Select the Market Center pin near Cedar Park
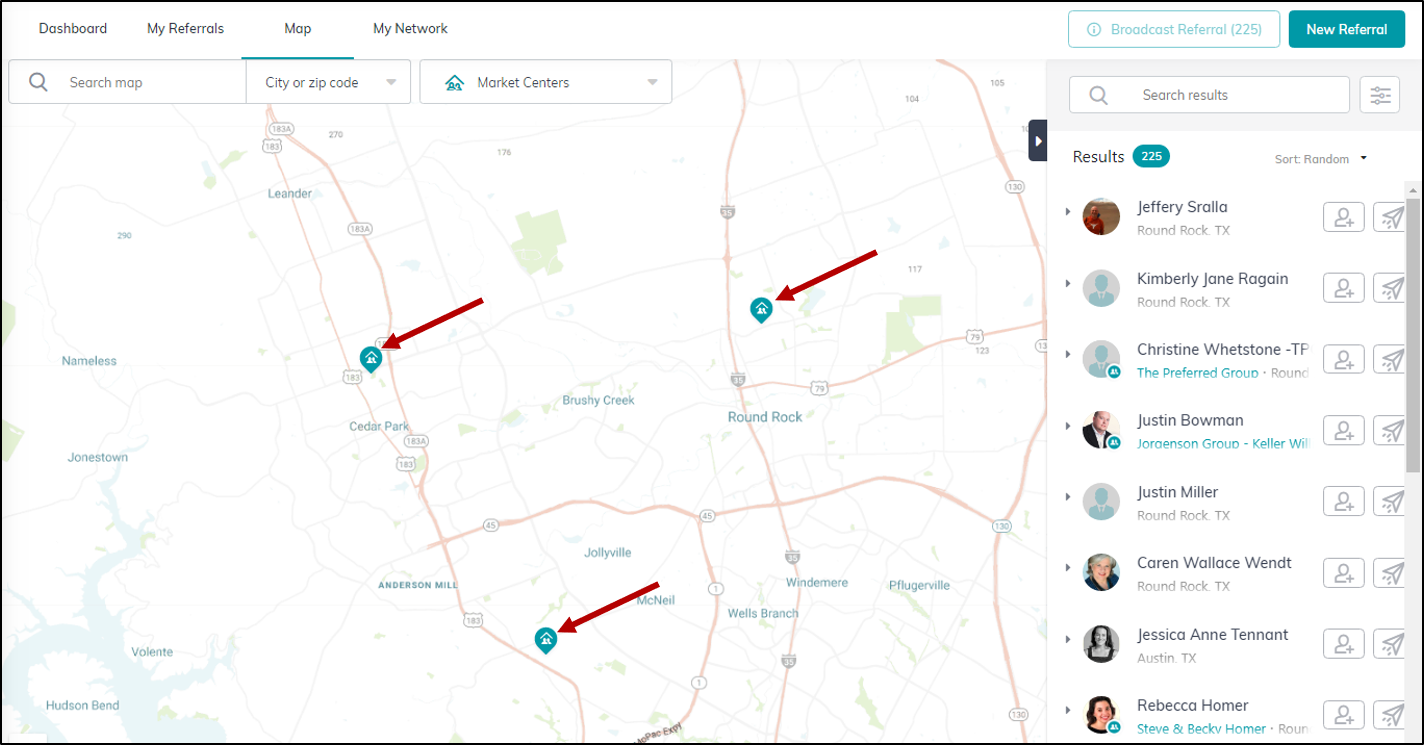The image size is (1424, 745). (371, 358)
